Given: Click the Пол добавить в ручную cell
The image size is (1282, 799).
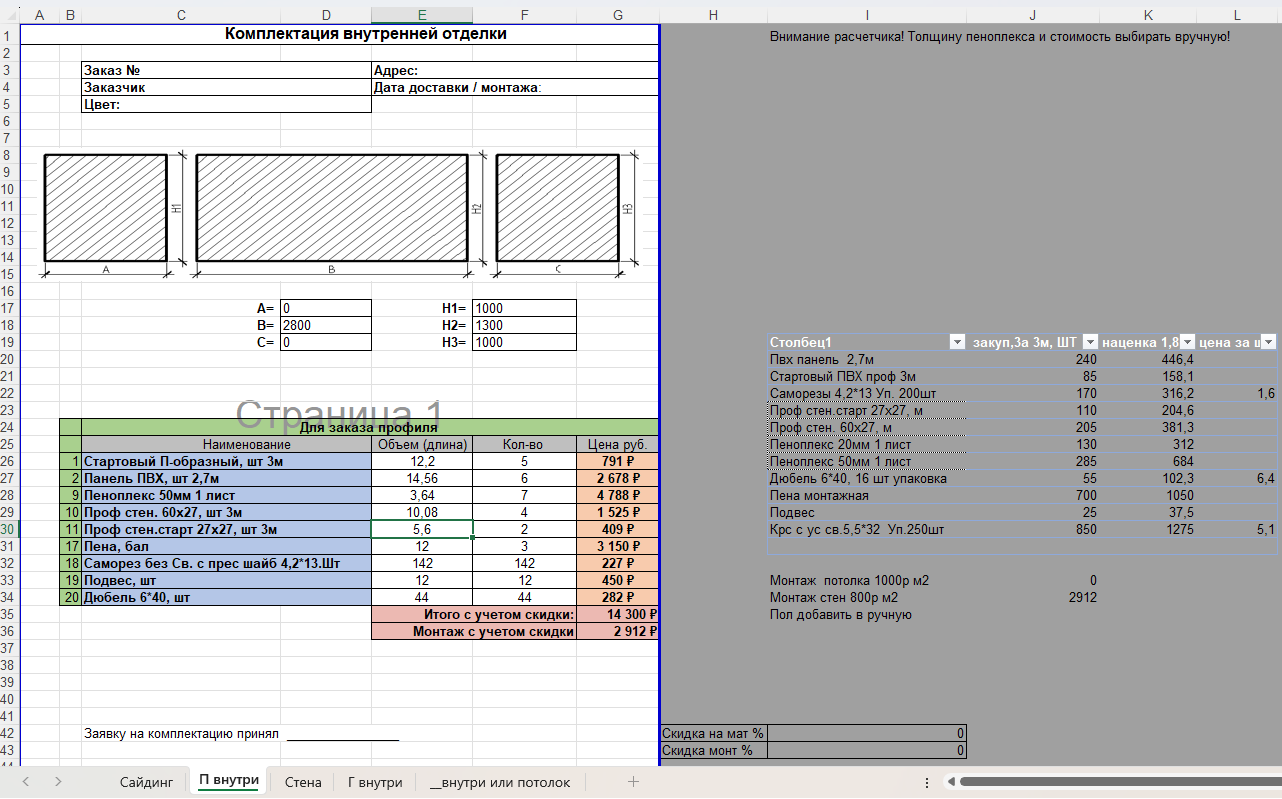Looking at the screenshot, I should click(x=866, y=614).
